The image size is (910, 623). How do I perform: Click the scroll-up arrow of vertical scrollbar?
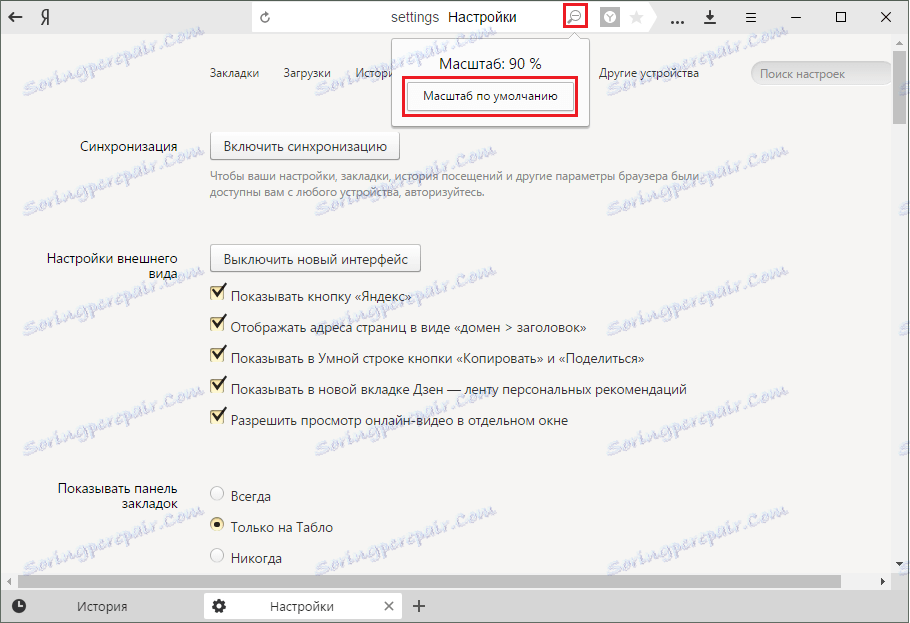point(899,43)
